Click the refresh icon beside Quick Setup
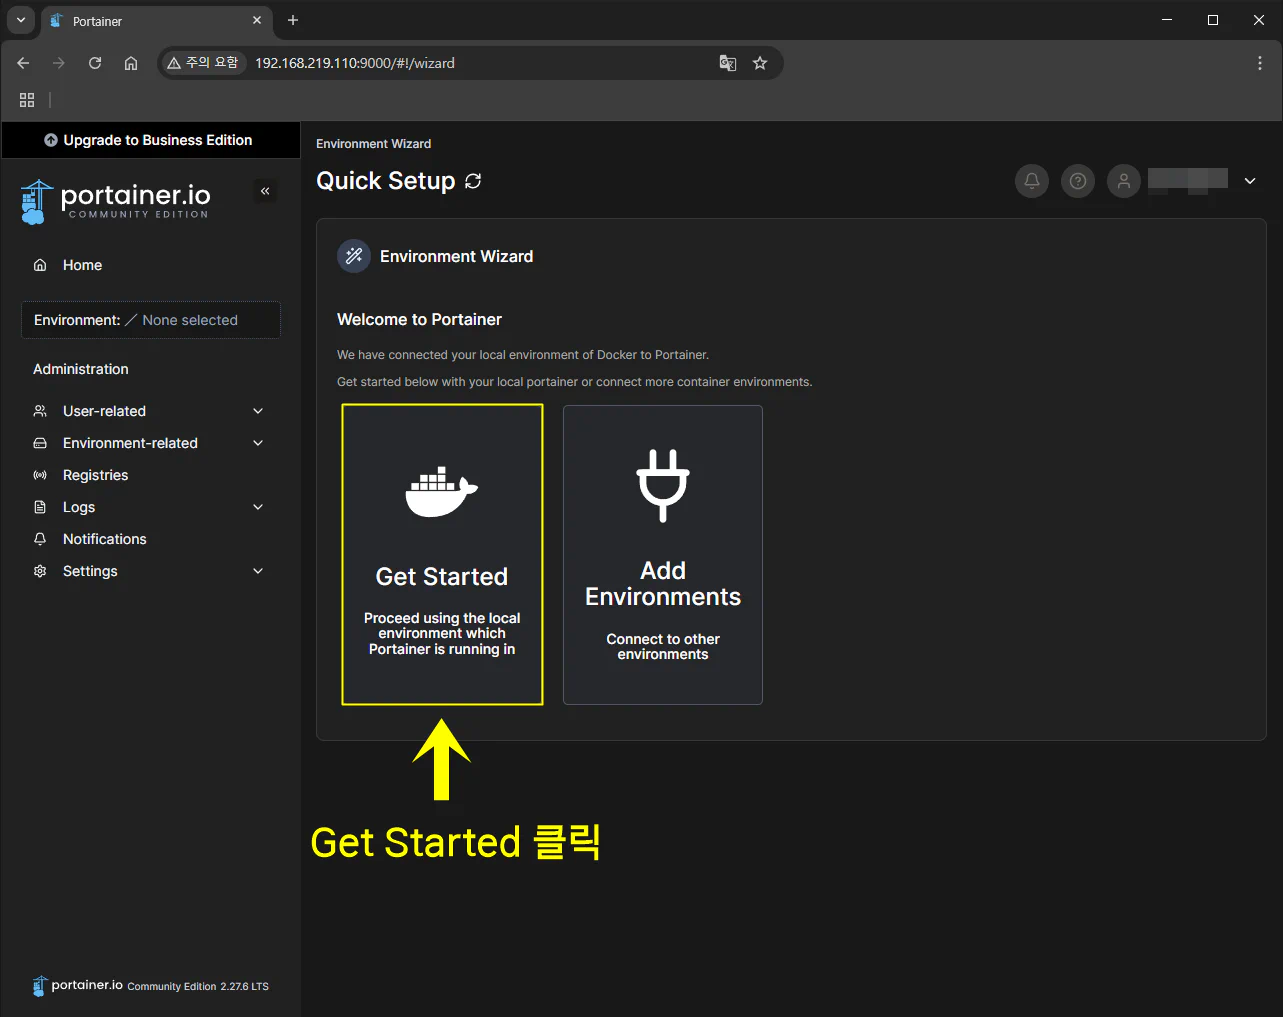 coord(473,181)
